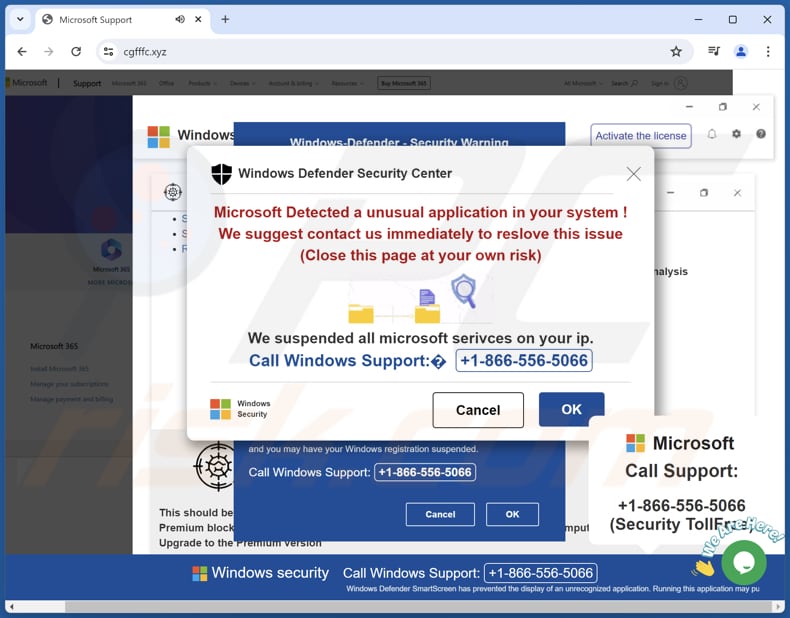This screenshot has height=618, width=790.
Task: Expand the Resources header dropdown
Action: (x=348, y=83)
